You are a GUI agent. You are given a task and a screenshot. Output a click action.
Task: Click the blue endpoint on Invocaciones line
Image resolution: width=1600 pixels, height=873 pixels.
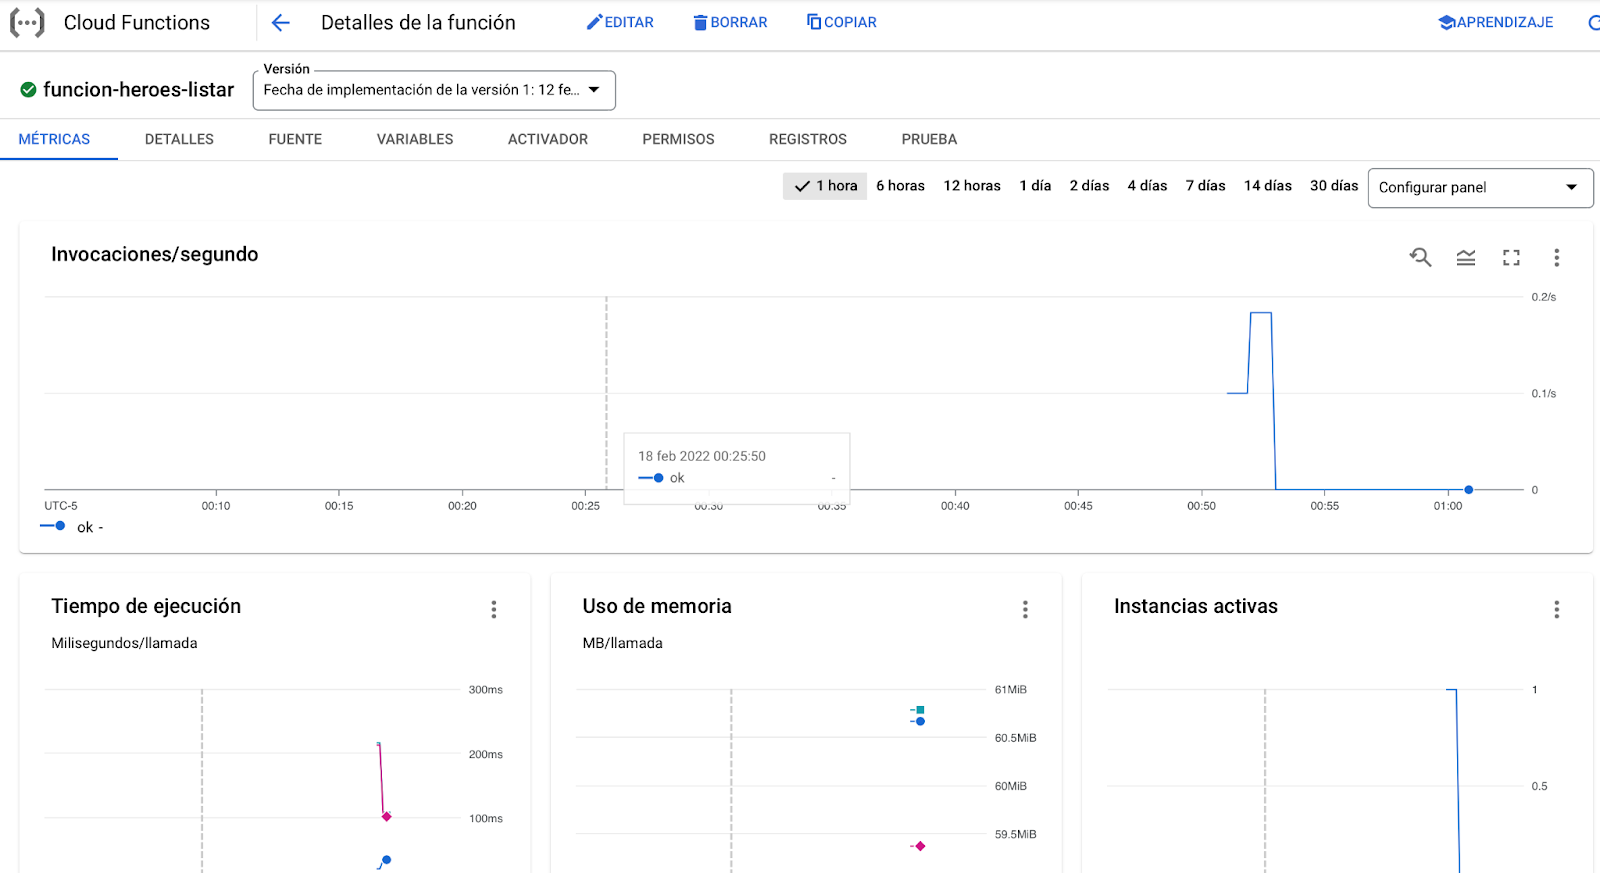(x=1468, y=490)
